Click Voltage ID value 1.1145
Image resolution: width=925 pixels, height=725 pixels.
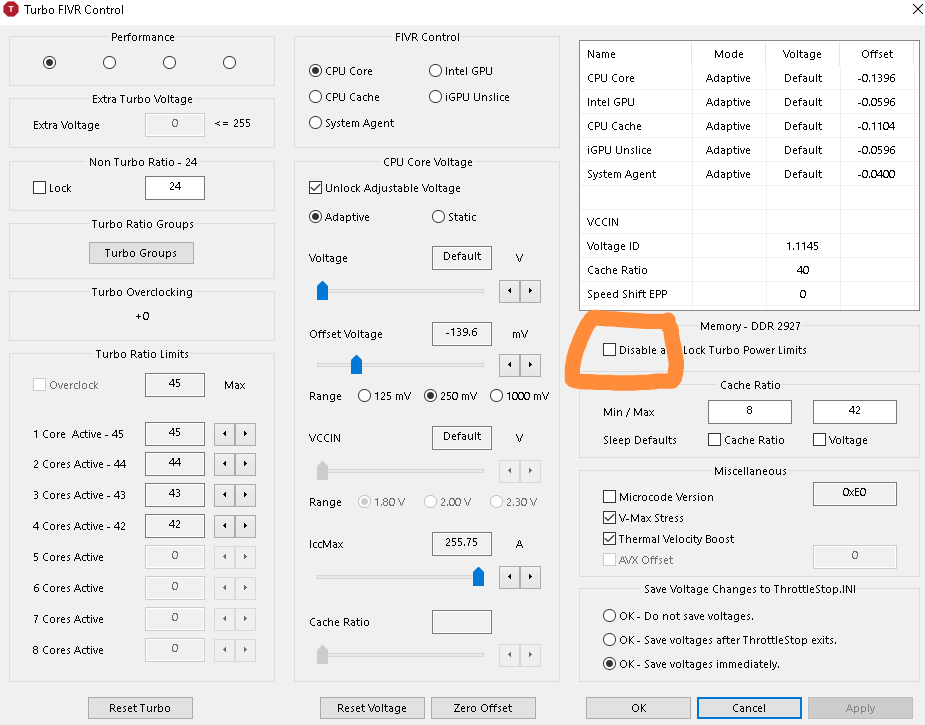click(x=802, y=246)
